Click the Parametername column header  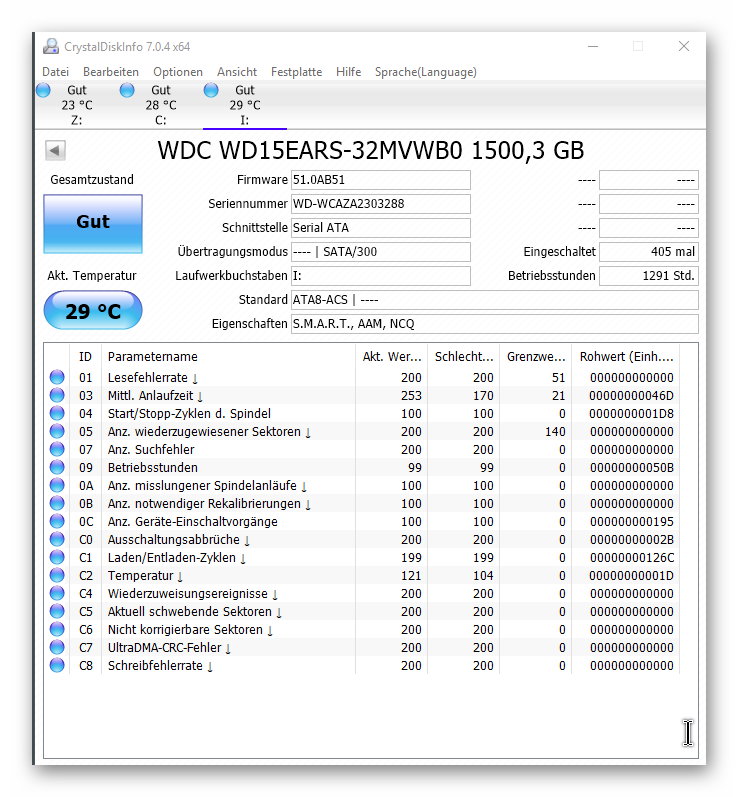228,357
